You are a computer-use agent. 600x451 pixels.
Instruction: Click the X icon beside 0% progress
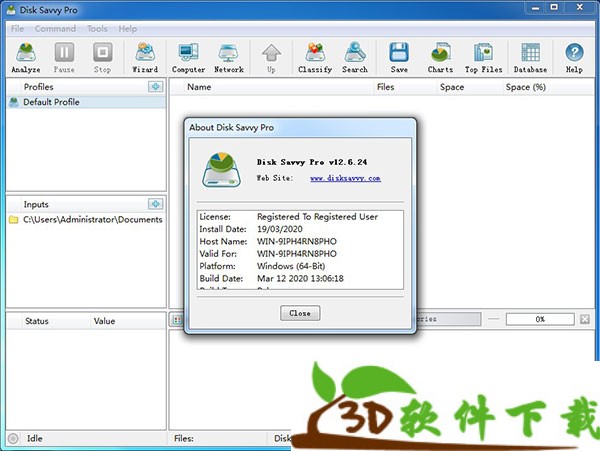[x=585, y=319]
